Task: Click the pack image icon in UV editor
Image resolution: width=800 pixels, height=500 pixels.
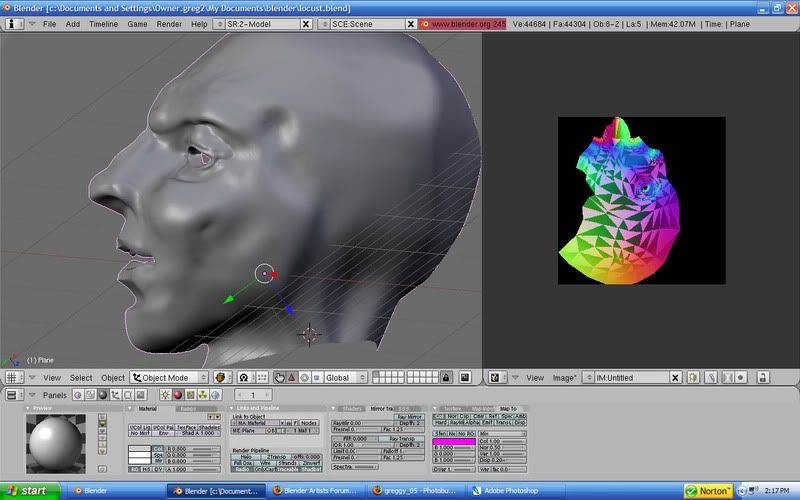Action: [x=692, y=378]
